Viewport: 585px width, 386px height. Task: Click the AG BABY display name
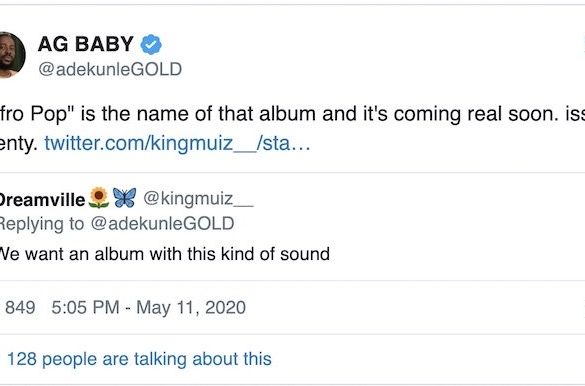(85, 44)
